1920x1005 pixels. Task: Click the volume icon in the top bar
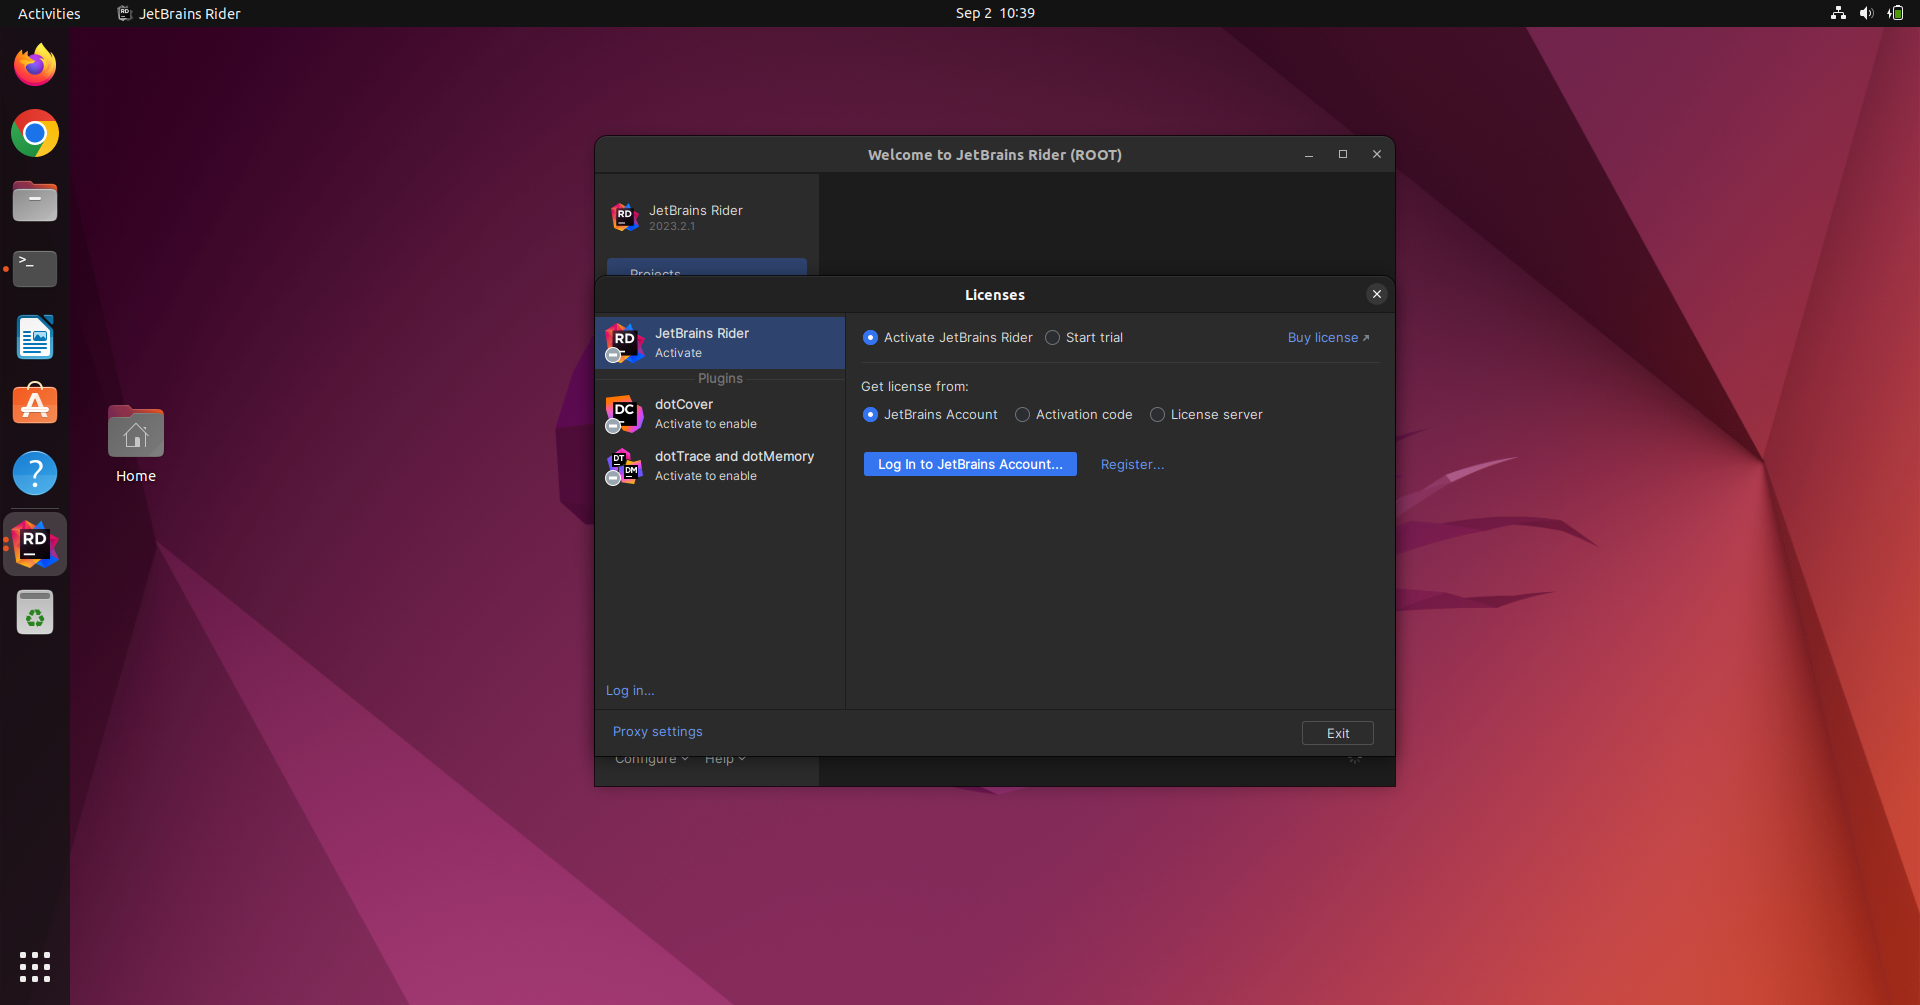pos(1866,13)
